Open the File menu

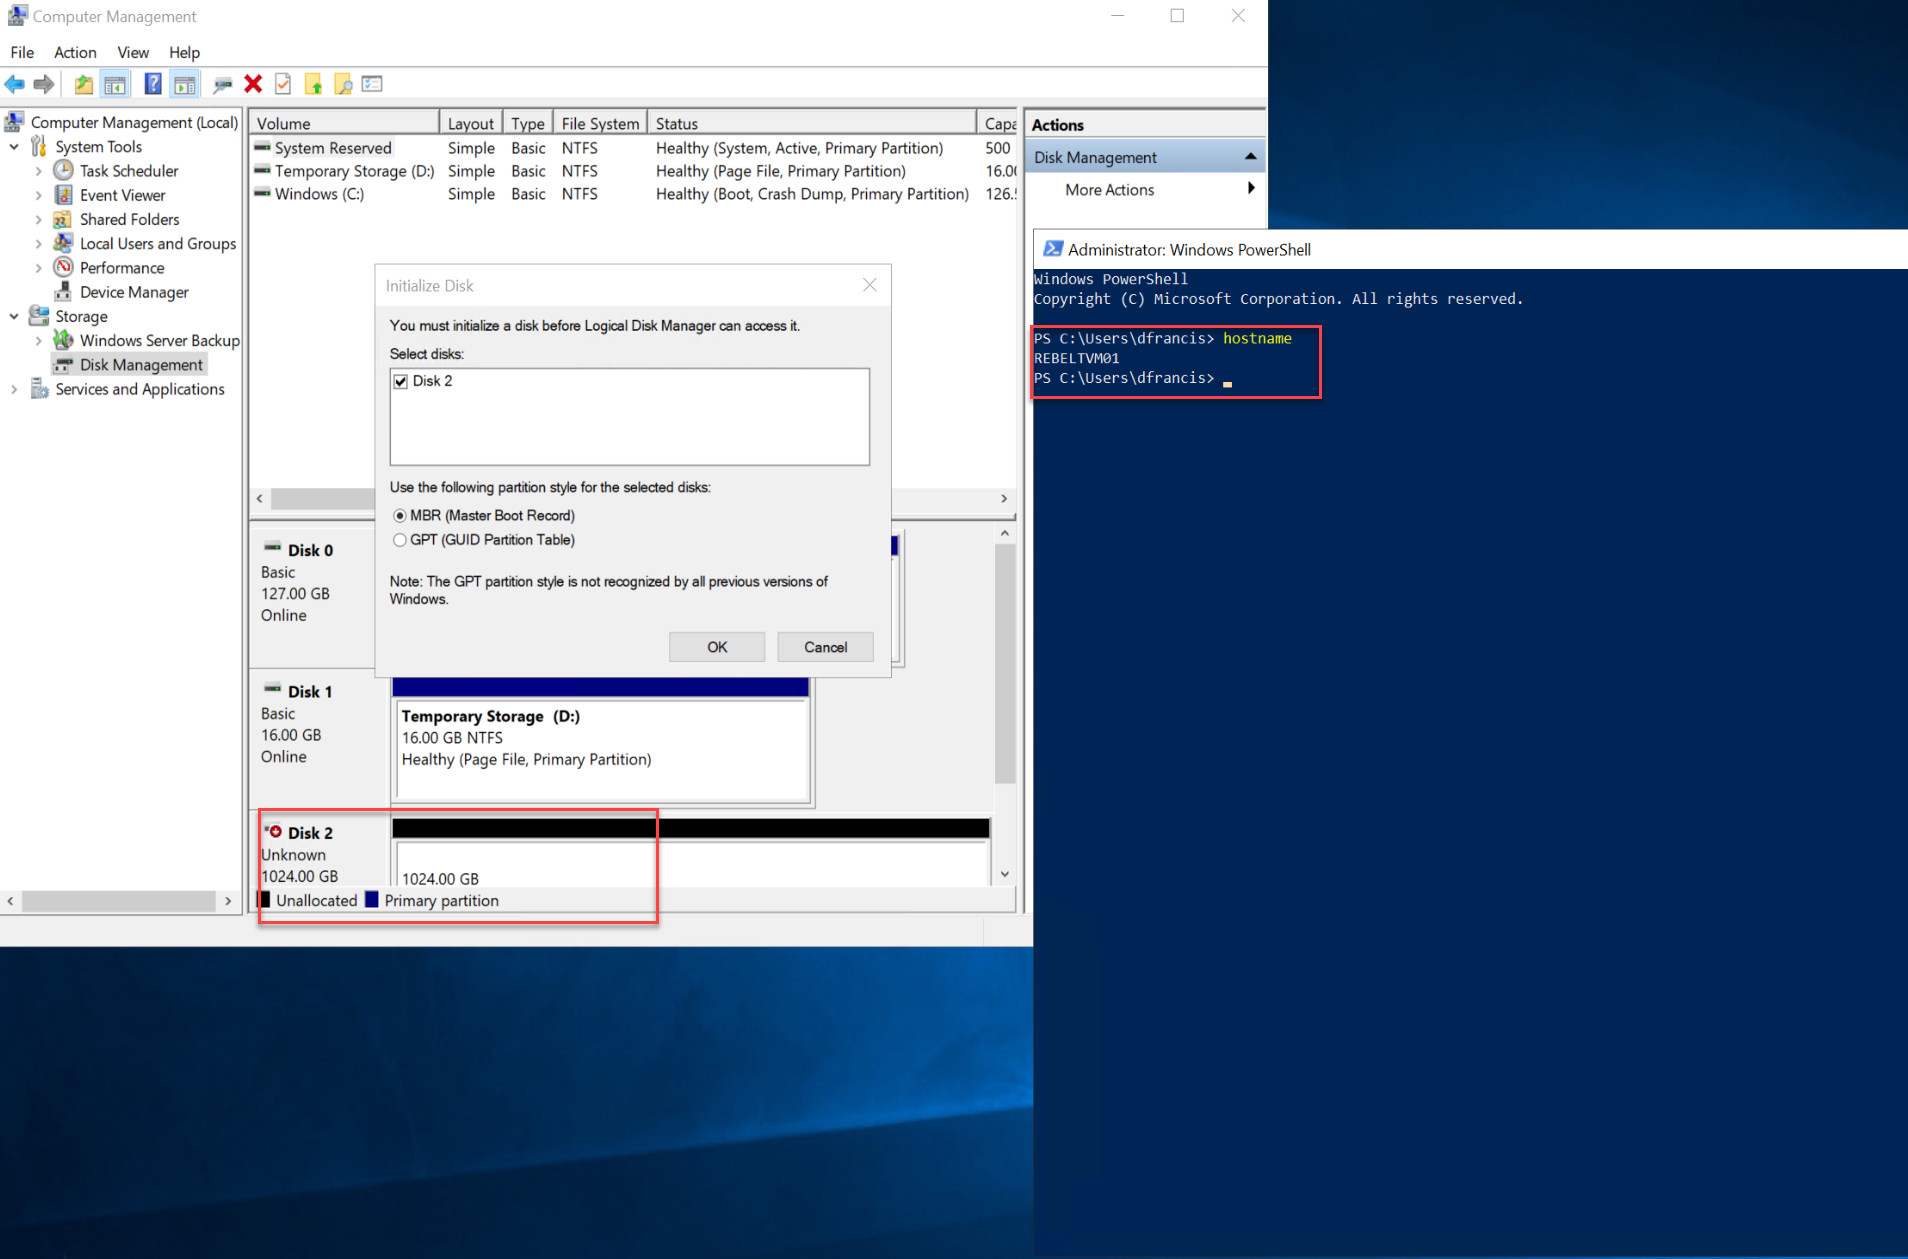pyautogui.click(x=22, y=52)
